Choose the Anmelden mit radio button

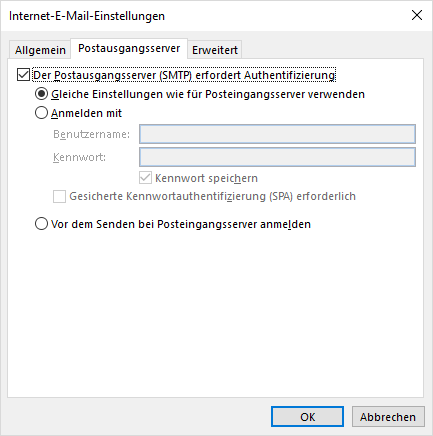[x=41, y=113]
